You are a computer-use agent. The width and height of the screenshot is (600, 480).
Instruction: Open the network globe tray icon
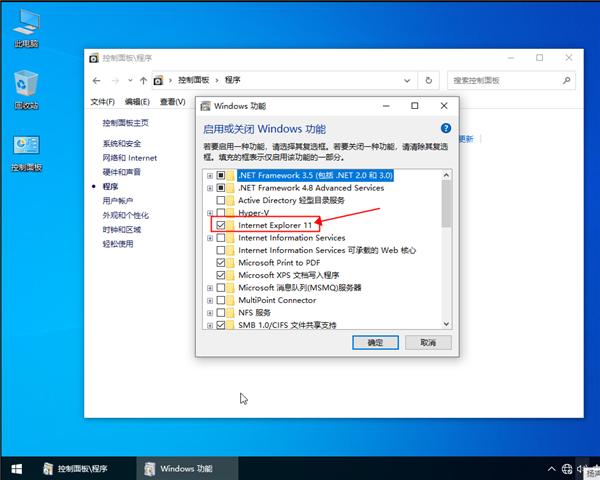pos(567,469)
